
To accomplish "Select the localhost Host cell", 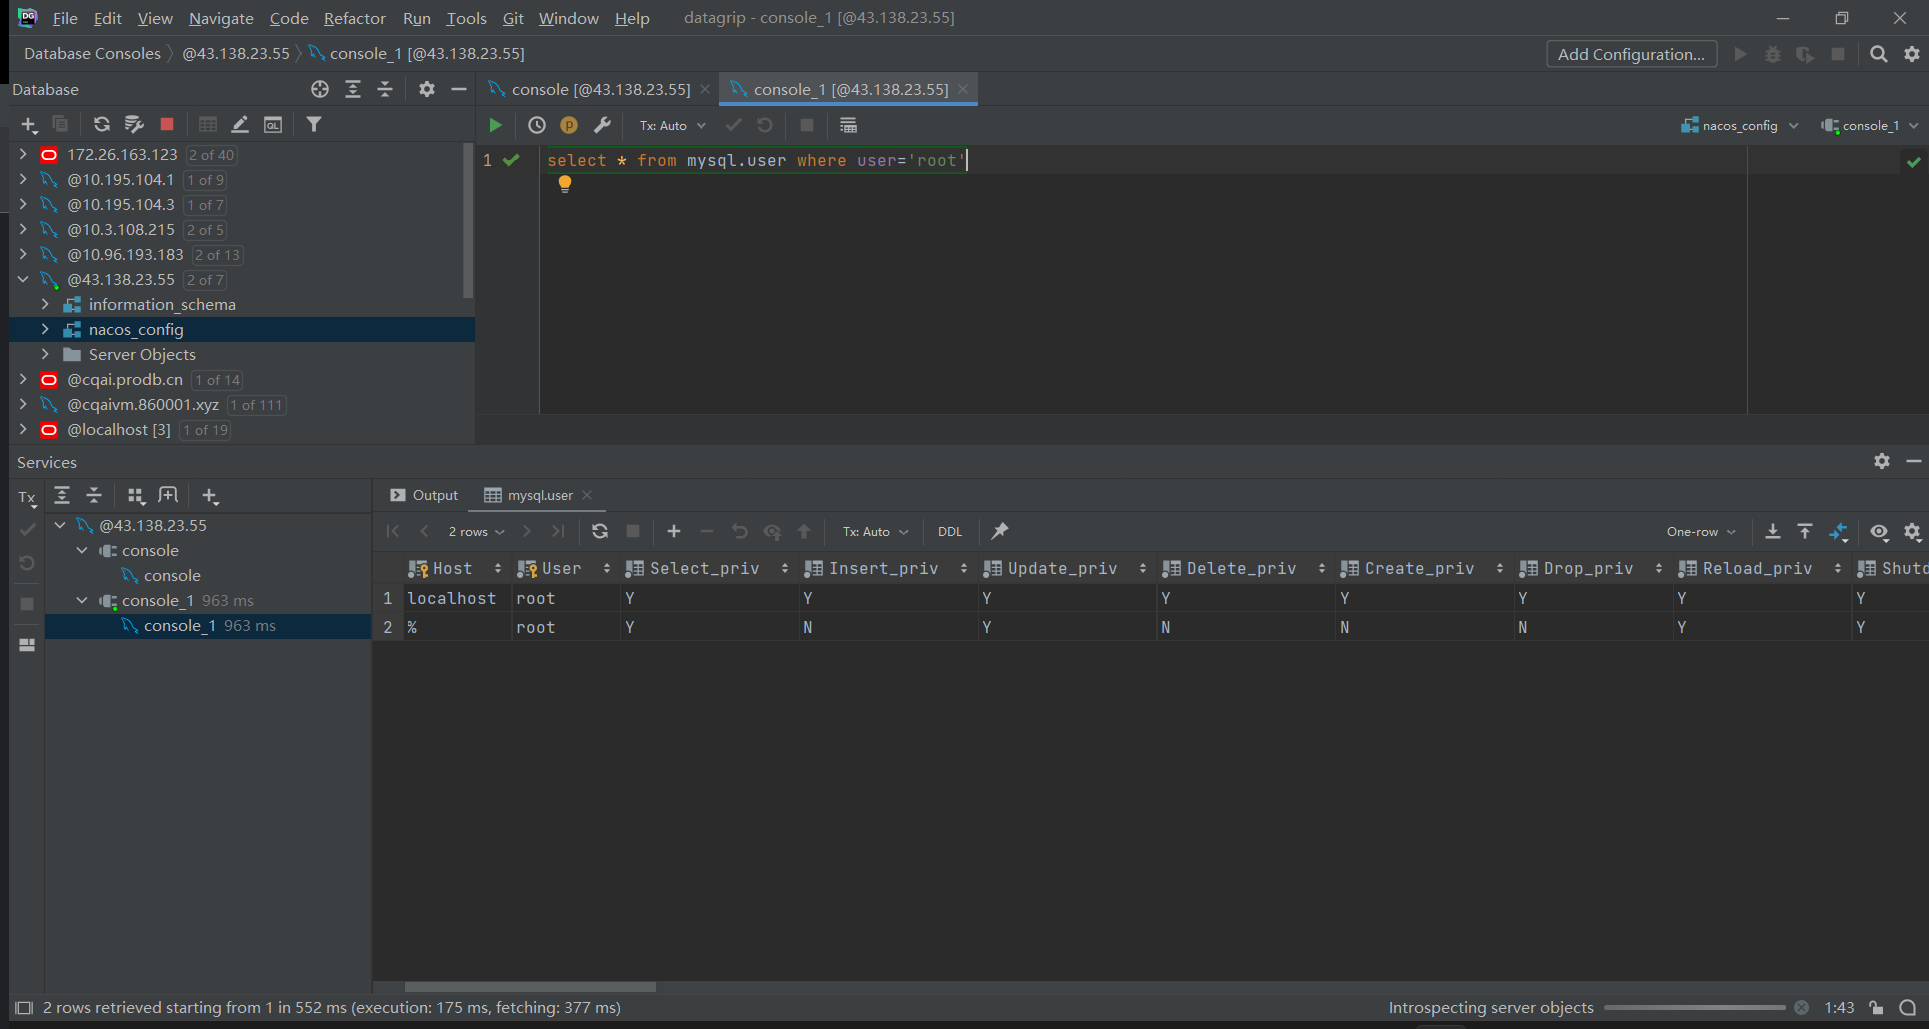I will pyautogui.click(x=457, y=598).
